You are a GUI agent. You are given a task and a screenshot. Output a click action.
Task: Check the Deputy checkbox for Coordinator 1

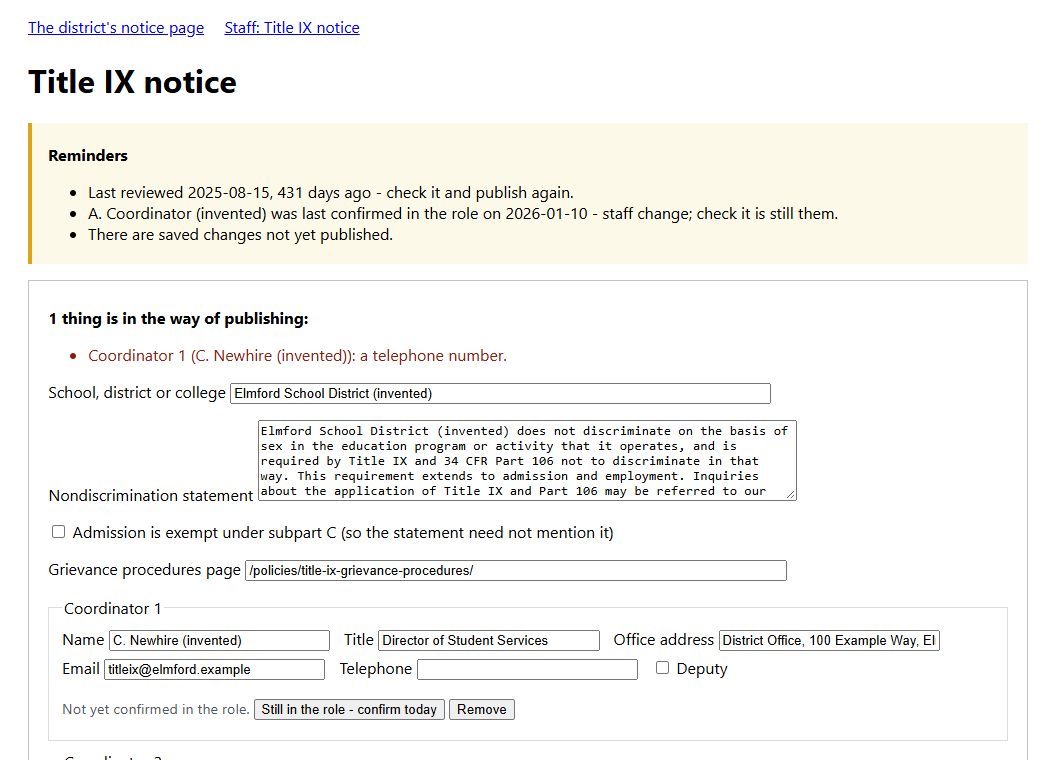[663, 668]
